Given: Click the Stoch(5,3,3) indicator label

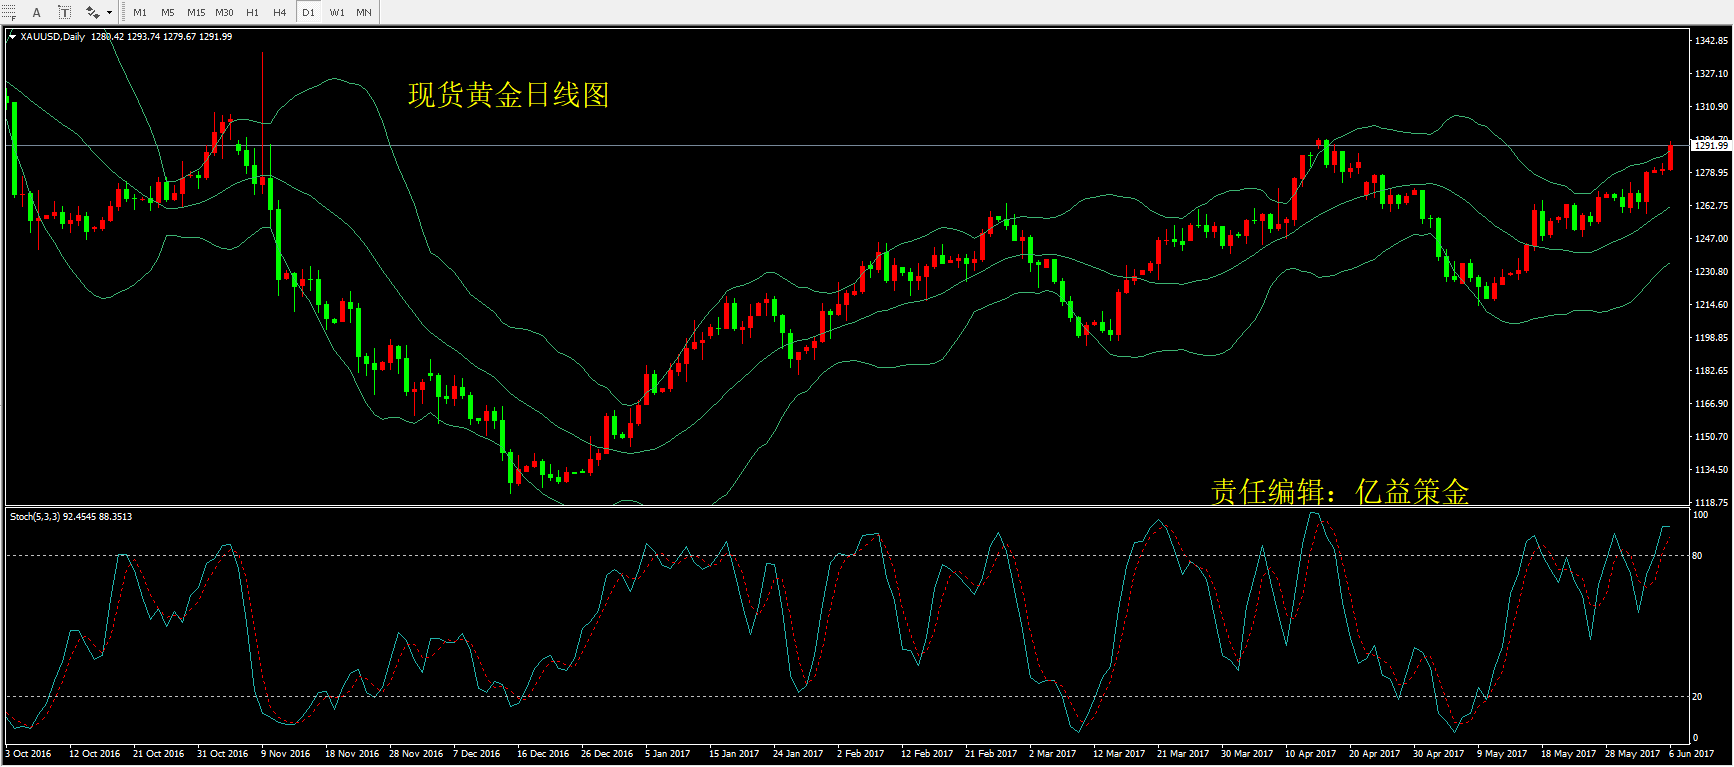Looking at the screenshot, I should click(71, 517).
